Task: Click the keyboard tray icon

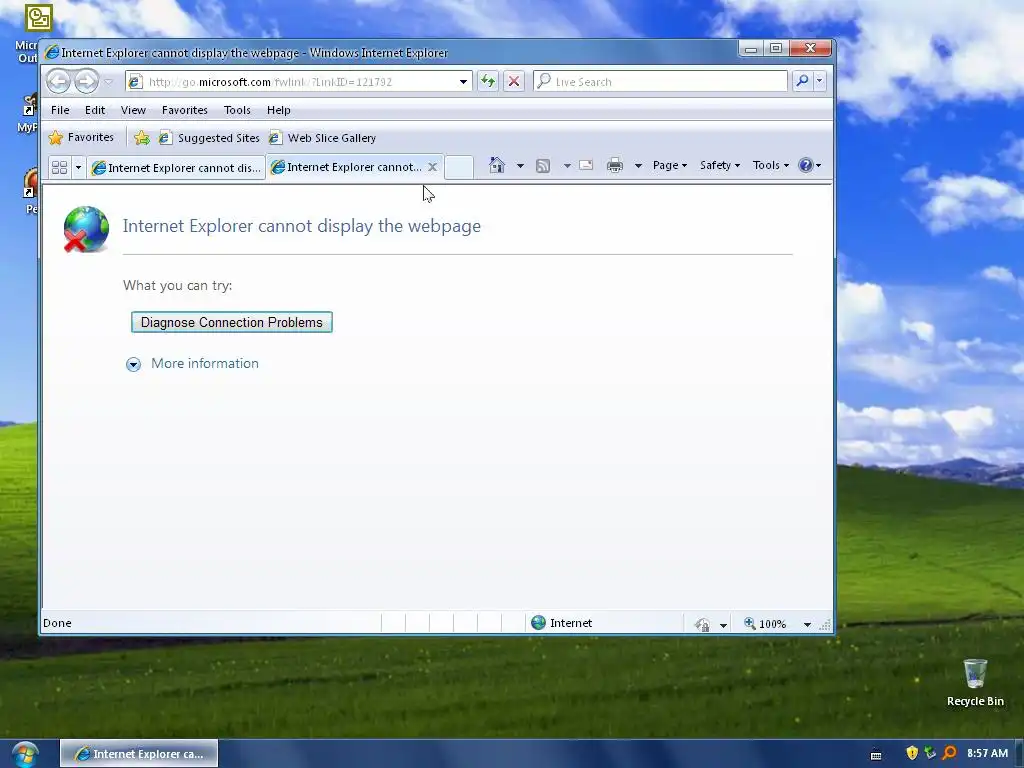Action: pyautogui.click(x=876, y=755)
